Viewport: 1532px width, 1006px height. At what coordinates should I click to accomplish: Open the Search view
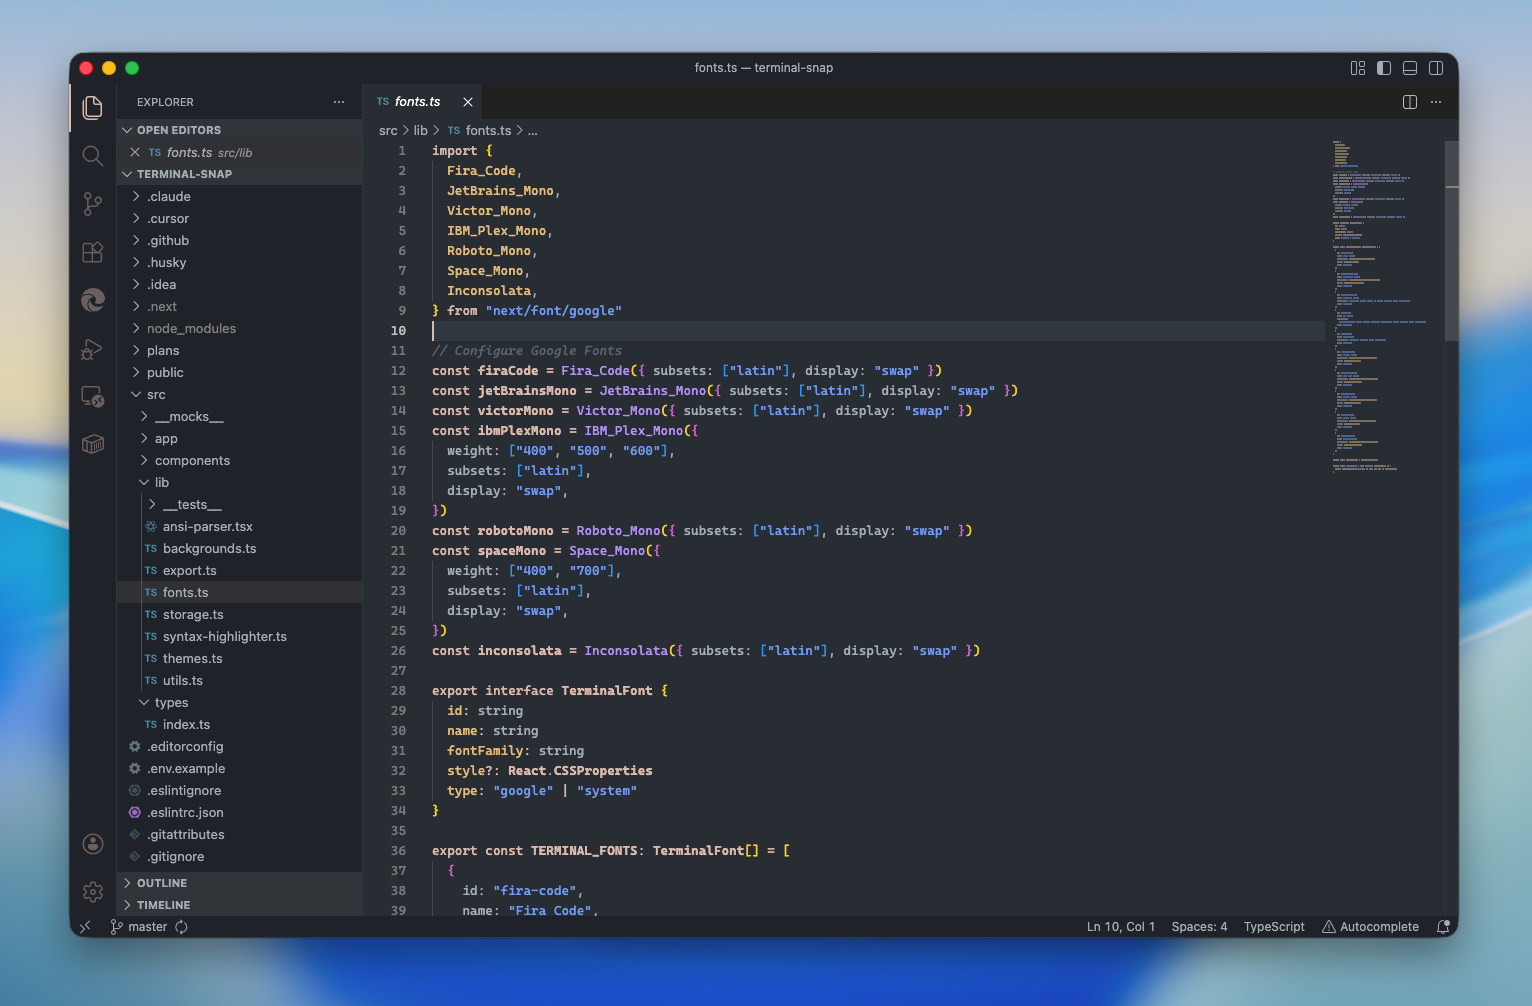93,156
